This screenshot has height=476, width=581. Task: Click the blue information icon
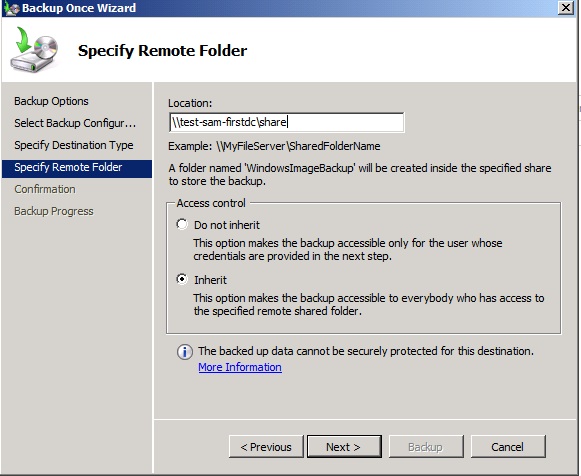[x=185, y=352]
